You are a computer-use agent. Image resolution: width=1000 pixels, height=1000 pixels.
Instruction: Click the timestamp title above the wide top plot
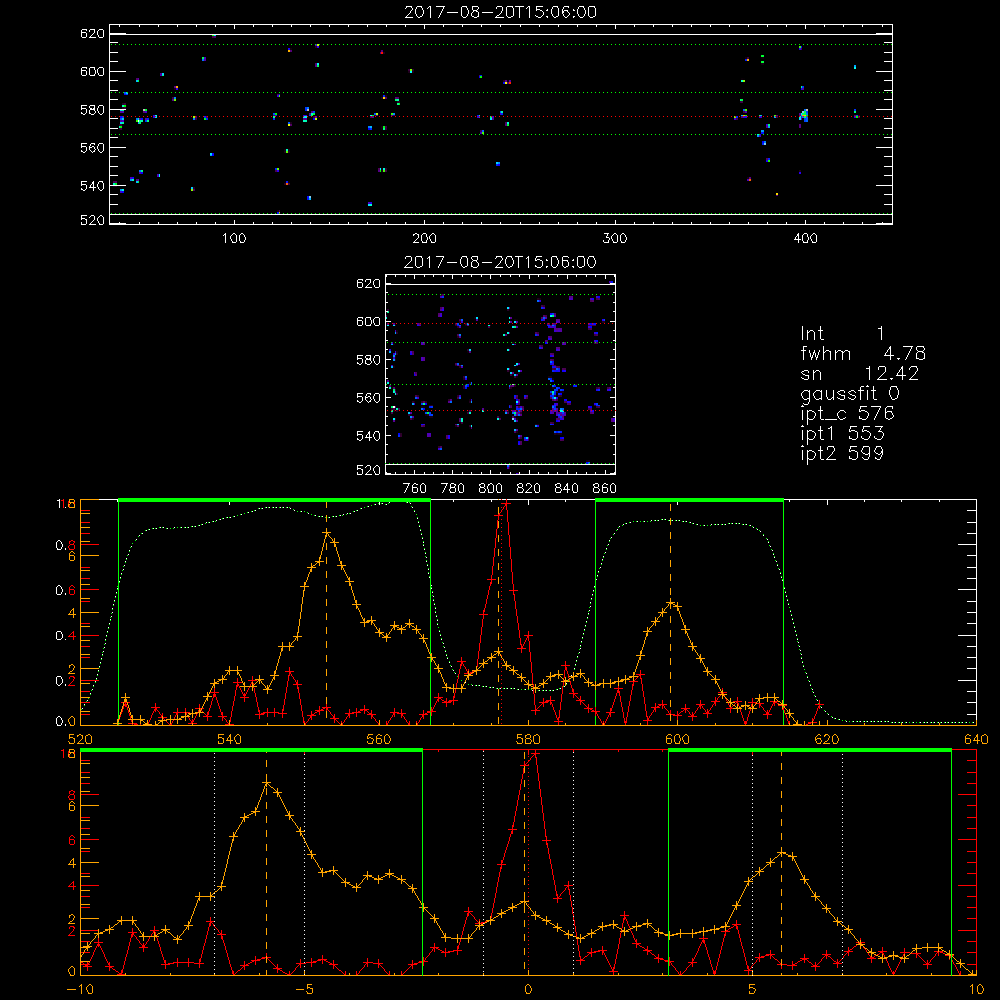pos(501,12)
